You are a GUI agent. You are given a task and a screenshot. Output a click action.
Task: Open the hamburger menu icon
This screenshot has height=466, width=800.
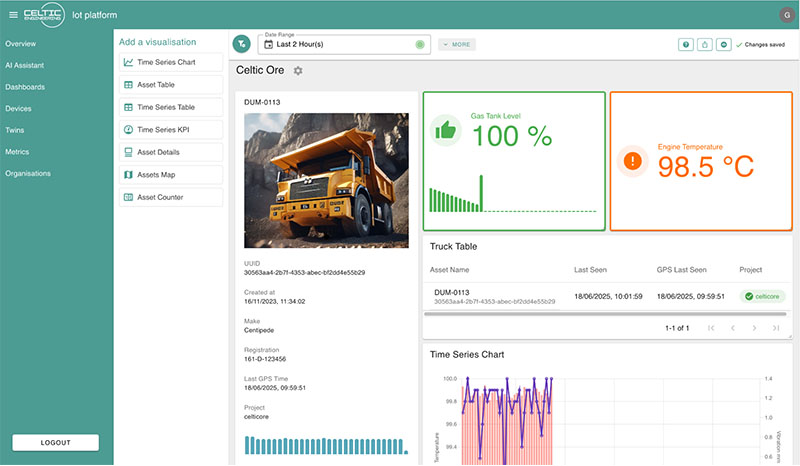pos(13,15)
